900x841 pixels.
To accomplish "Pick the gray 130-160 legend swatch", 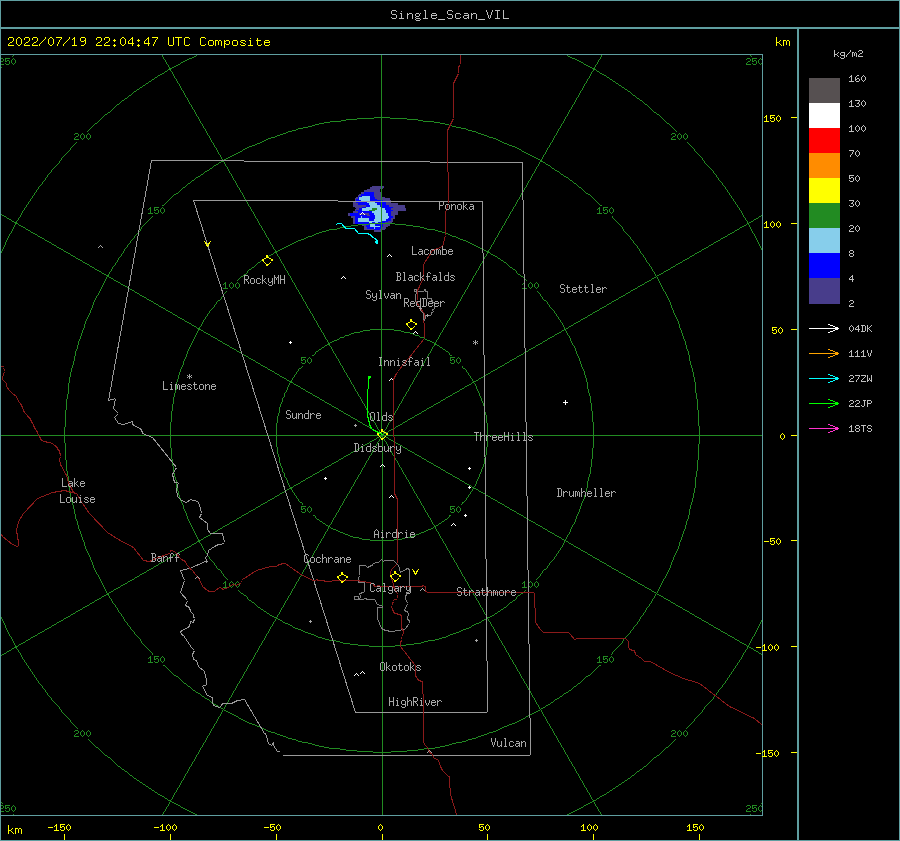I will (824, 91).
